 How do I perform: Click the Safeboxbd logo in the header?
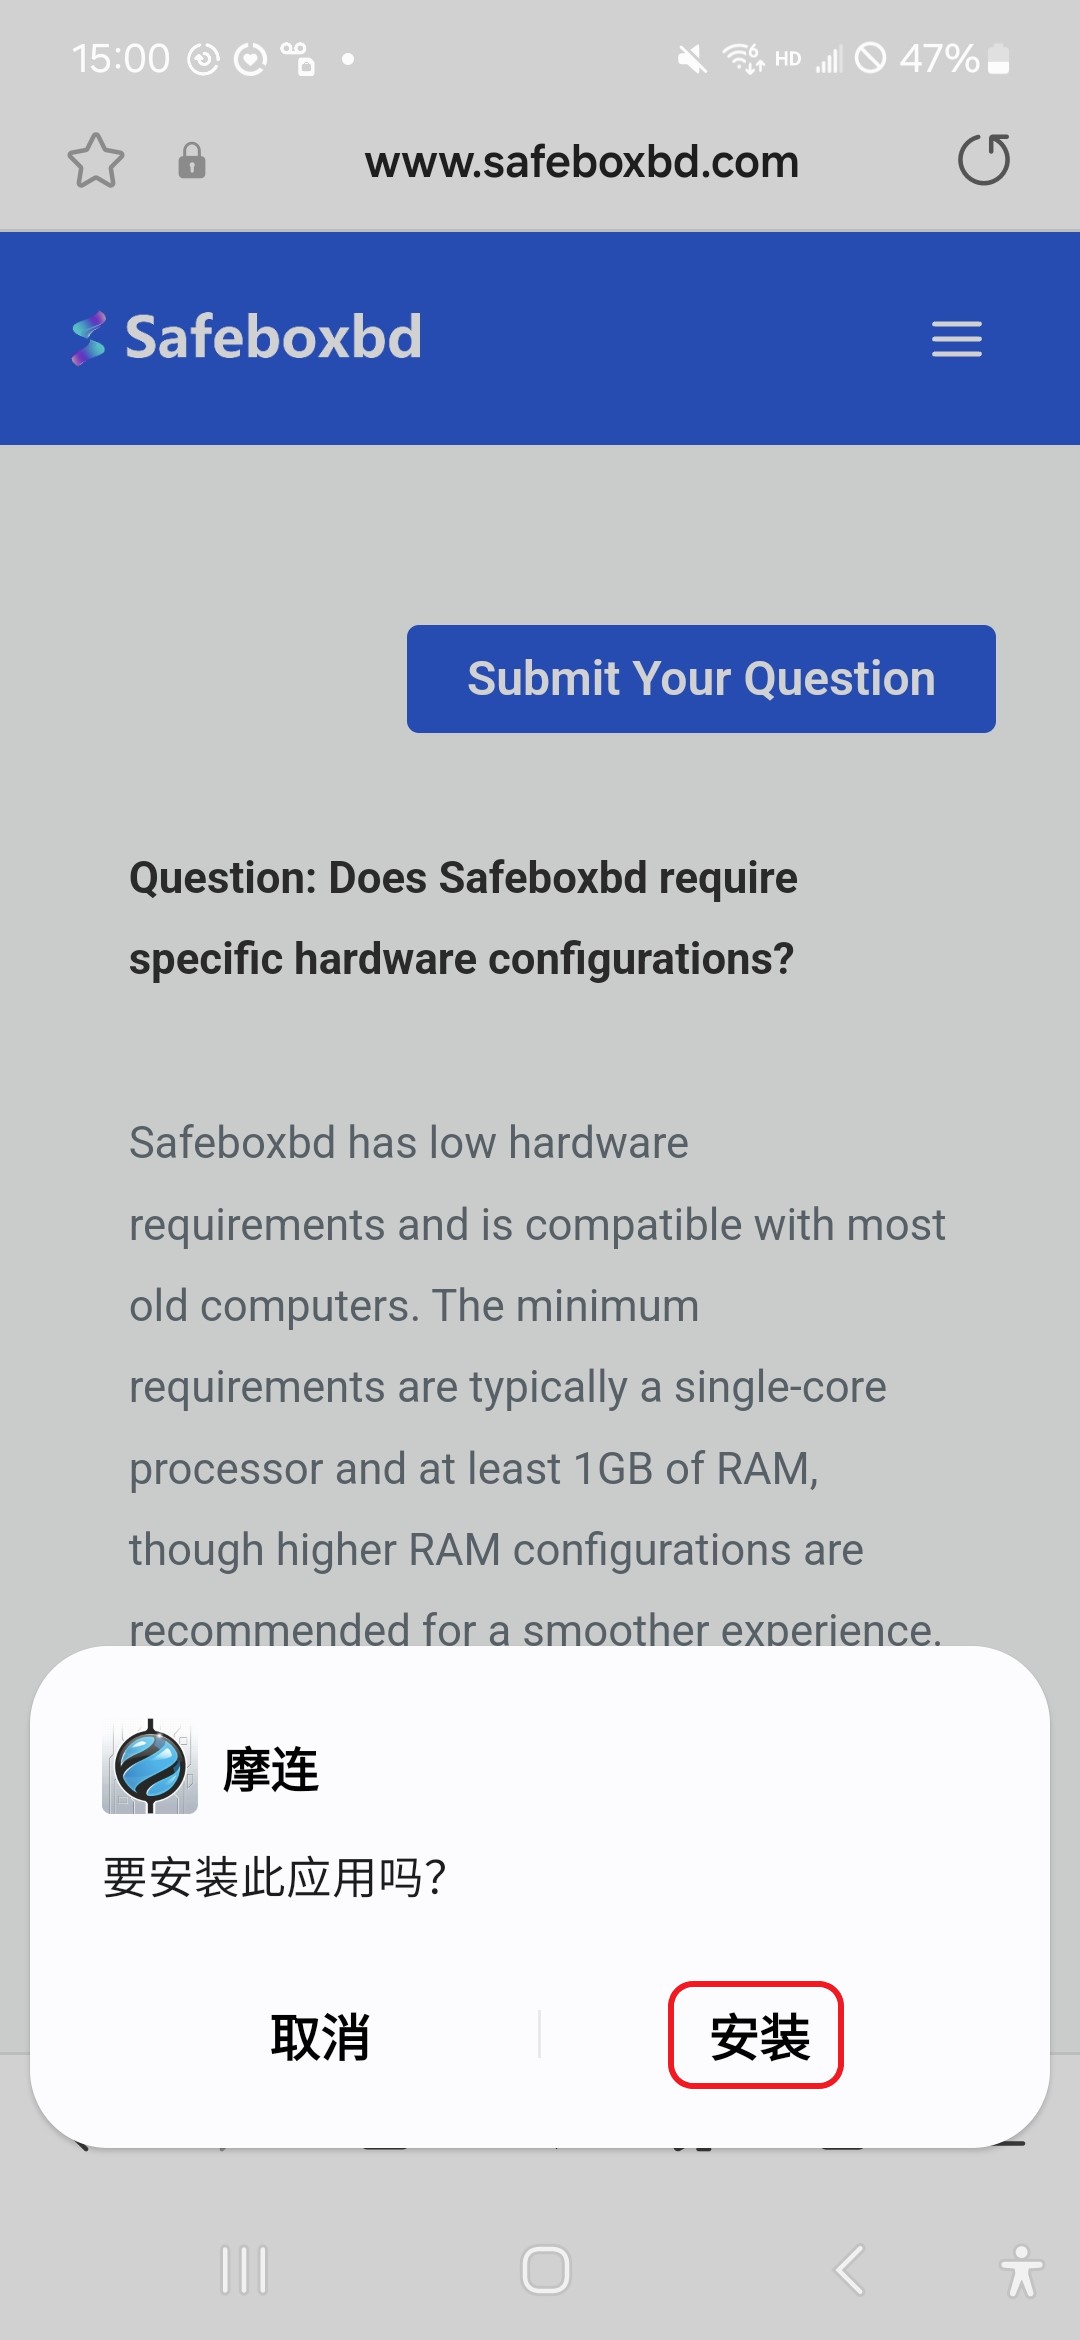pos(247,337)
